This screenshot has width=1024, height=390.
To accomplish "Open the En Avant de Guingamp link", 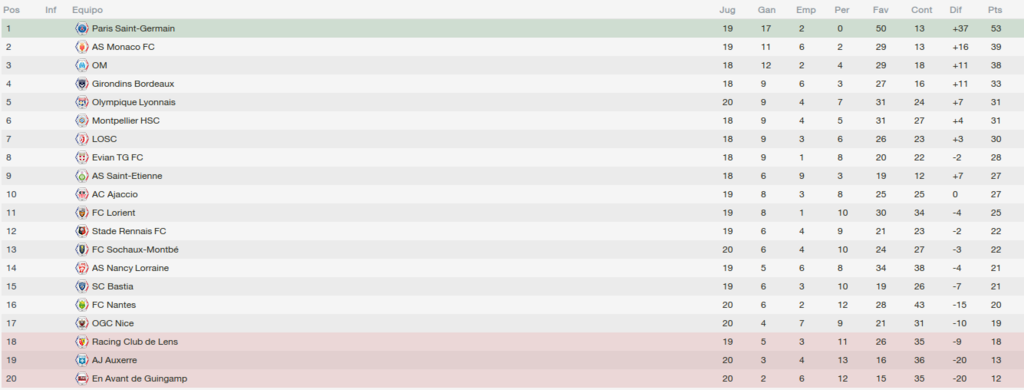I will (x=141, y=378).
